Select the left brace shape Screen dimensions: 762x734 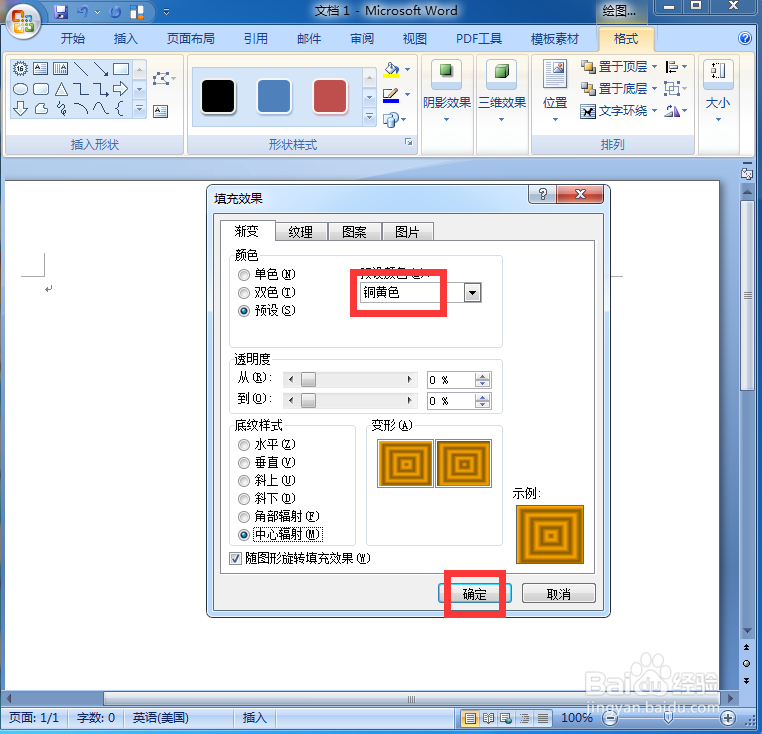point(120,108)
